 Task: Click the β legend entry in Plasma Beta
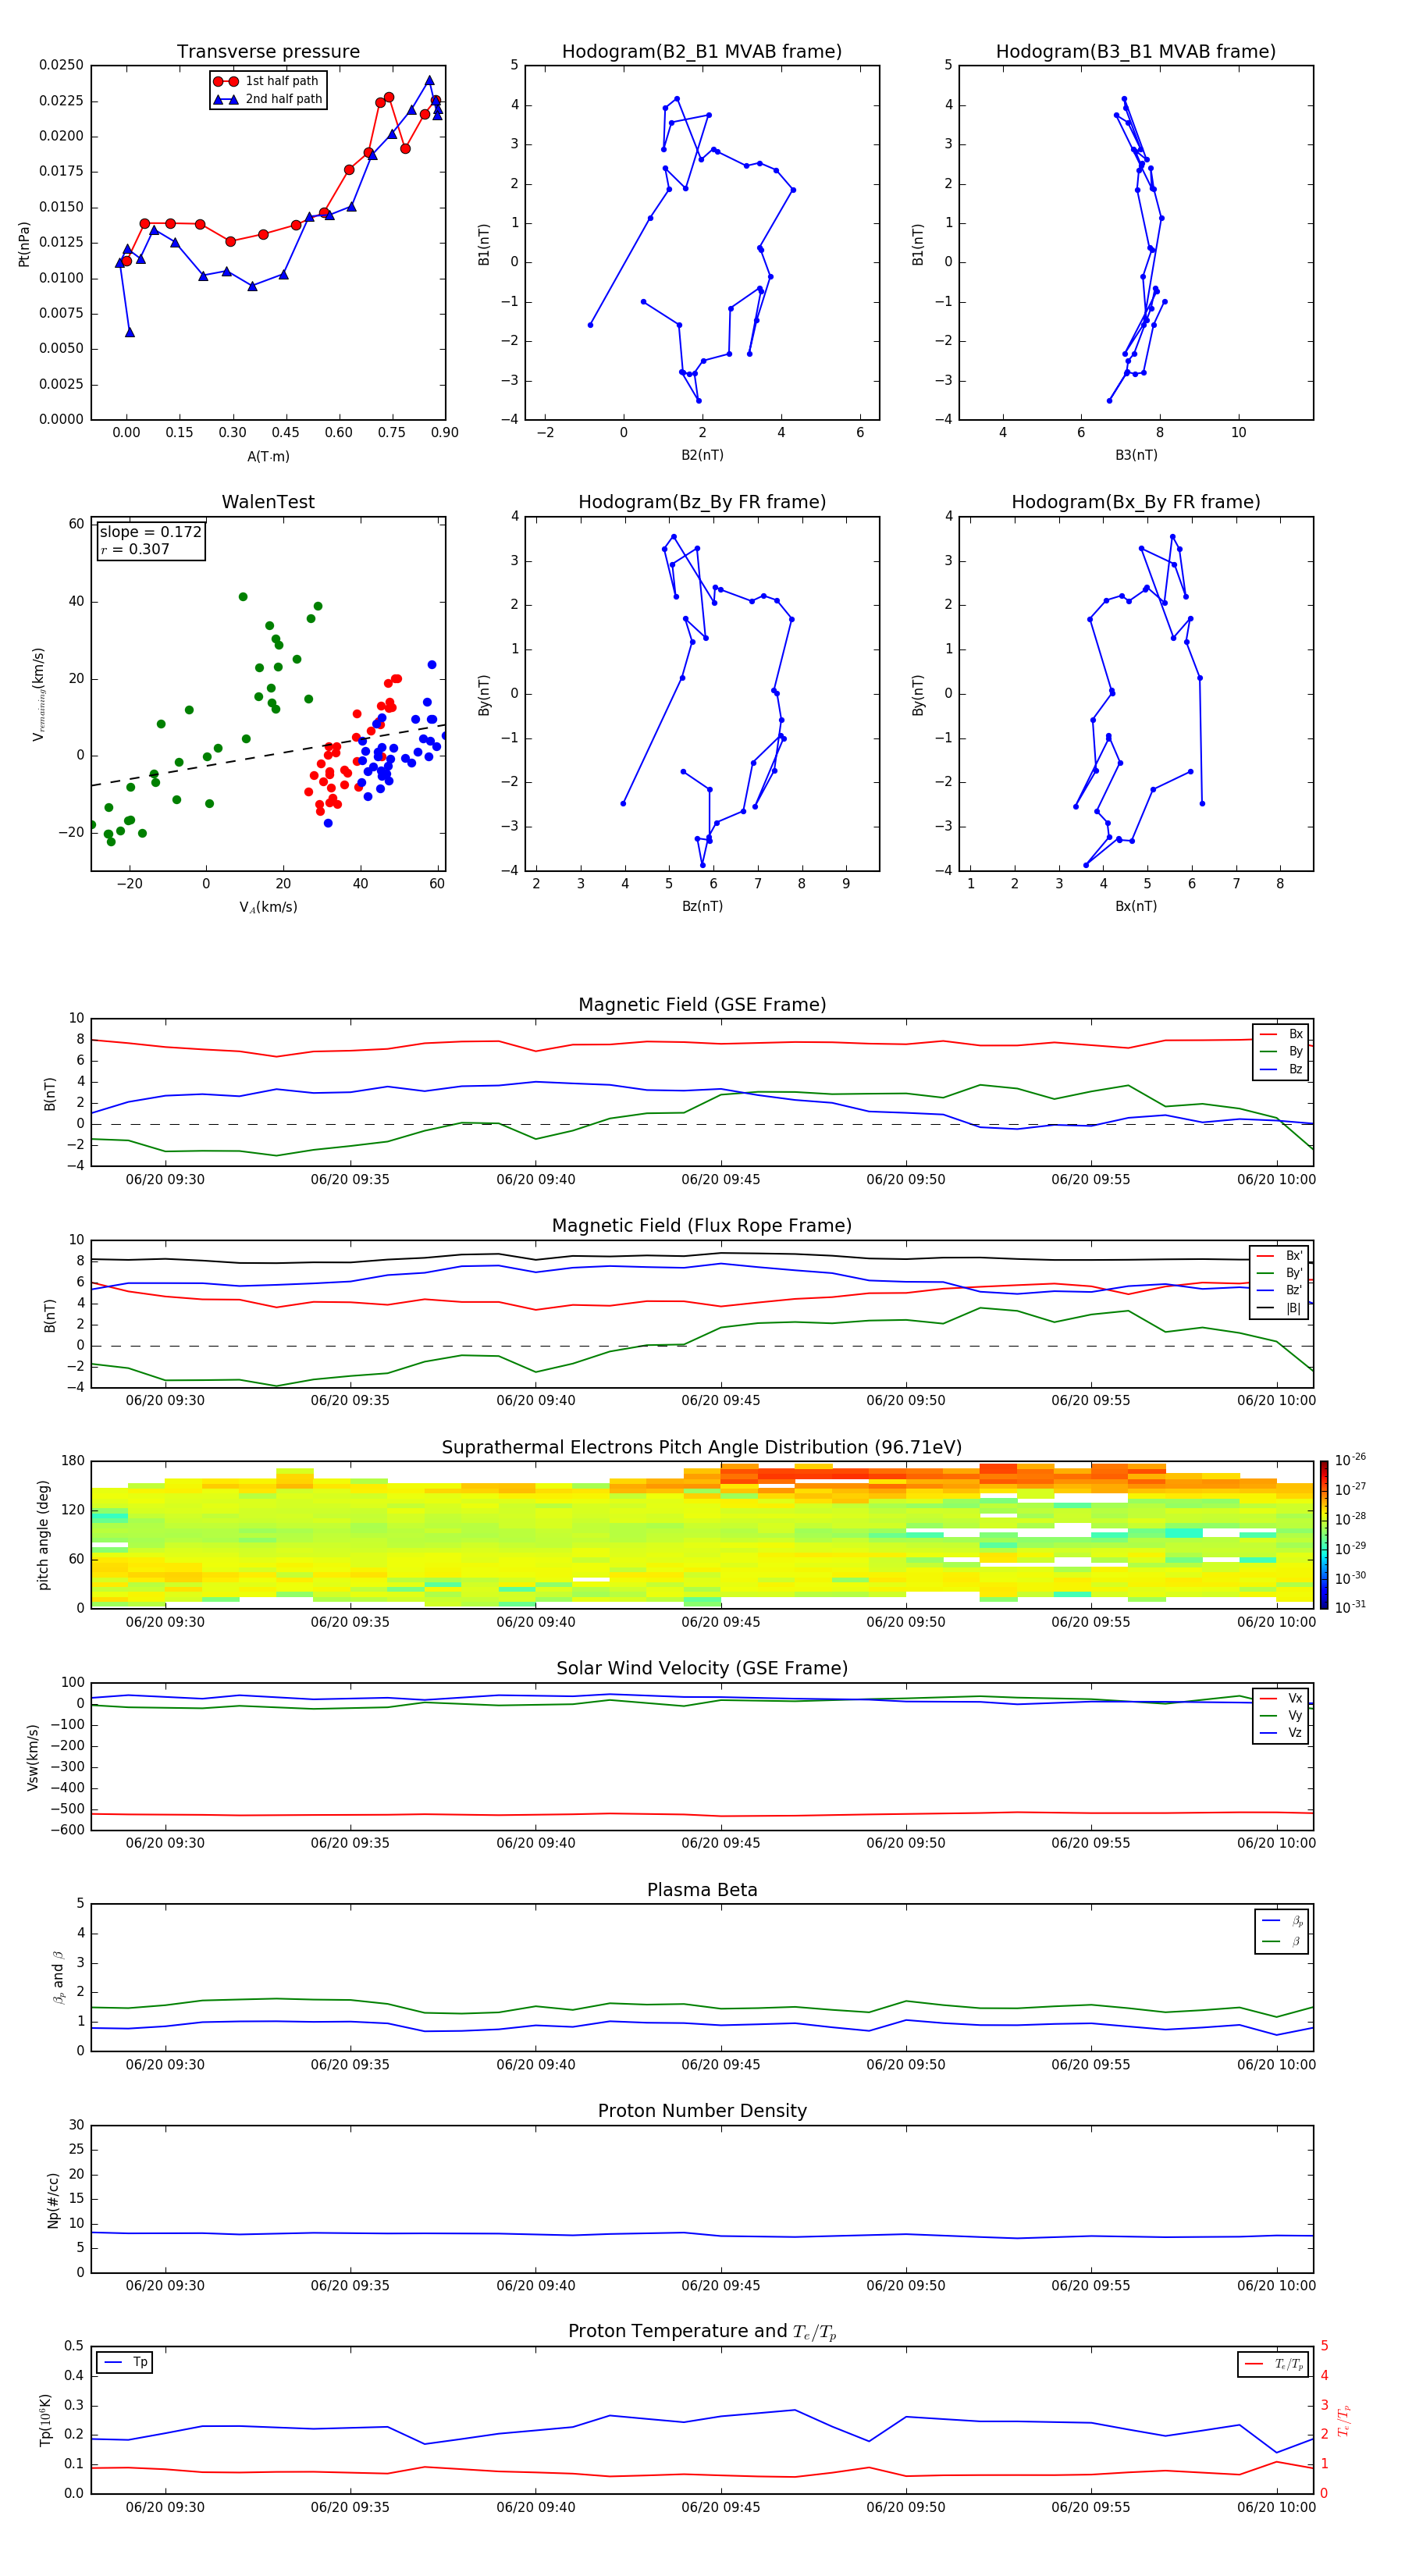point(1283,1942)
